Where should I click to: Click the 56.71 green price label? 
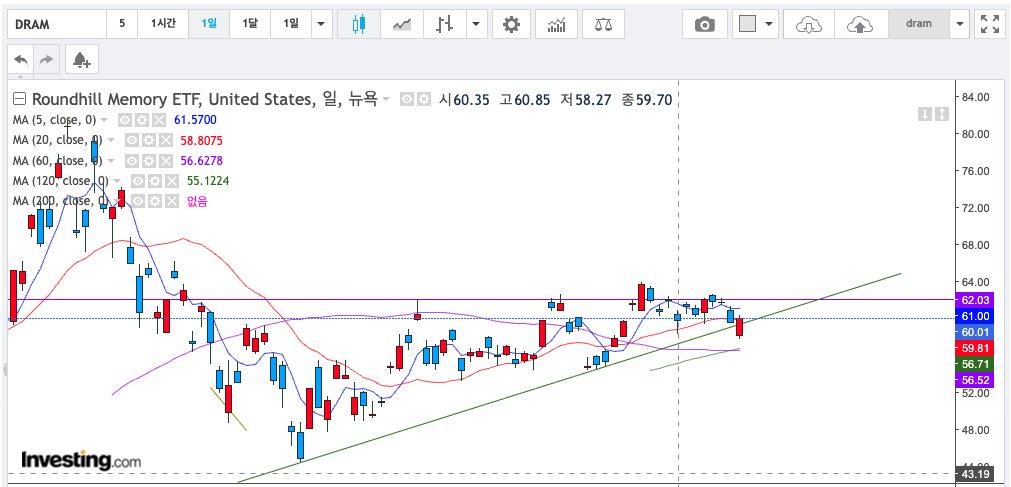tap(975, 364)
